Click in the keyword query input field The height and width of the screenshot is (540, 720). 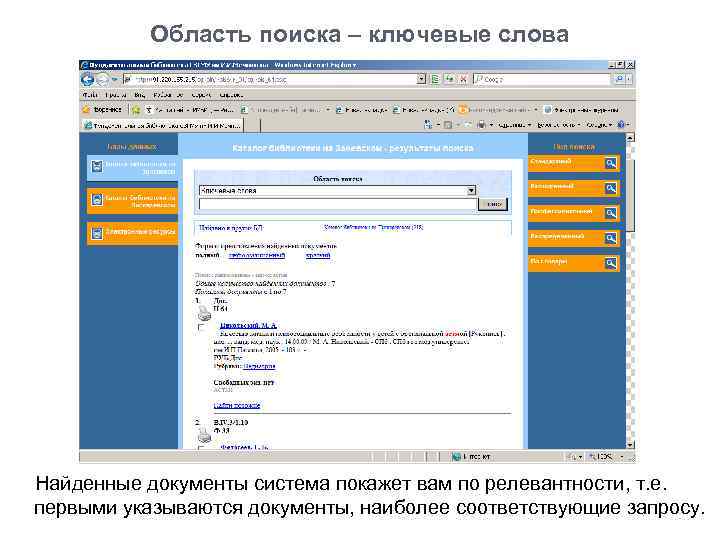coord(338,204)
